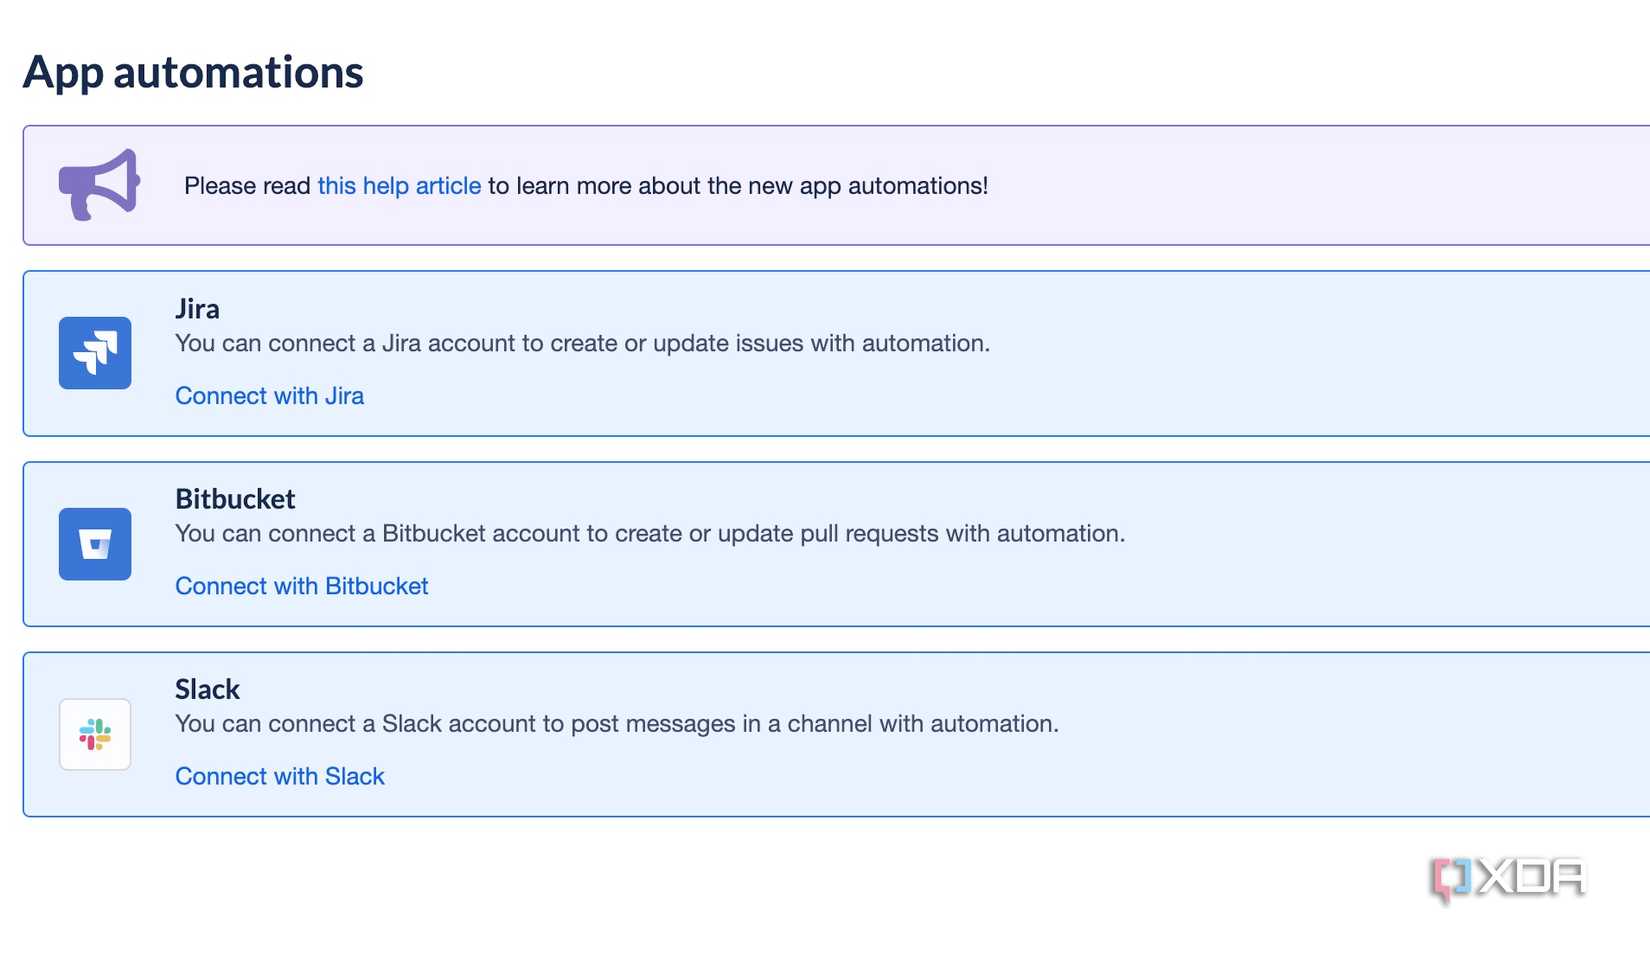1650x969 pixels.
Task: Click the Jira description about creating issues
Action: pyautogui.click(x=582, y=343)
